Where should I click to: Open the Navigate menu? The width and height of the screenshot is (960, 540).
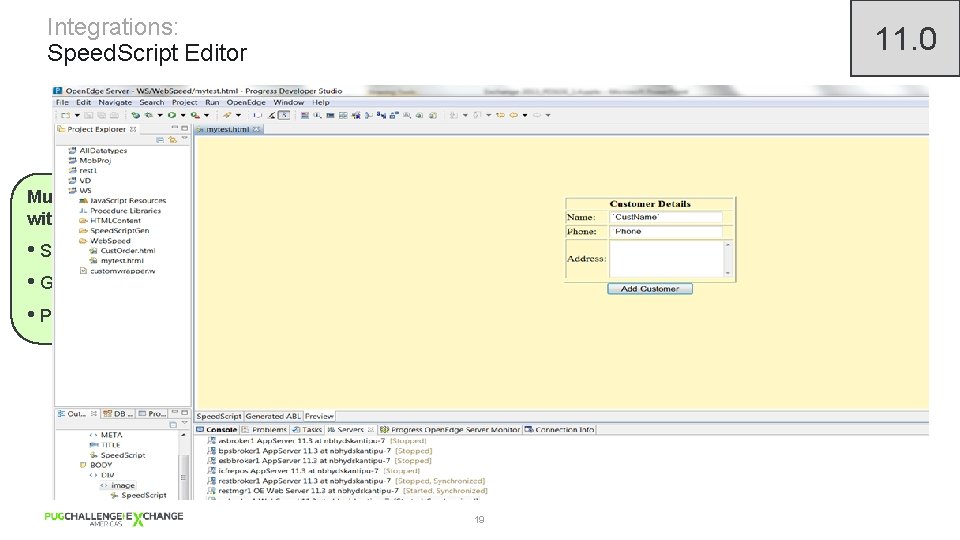115,102
